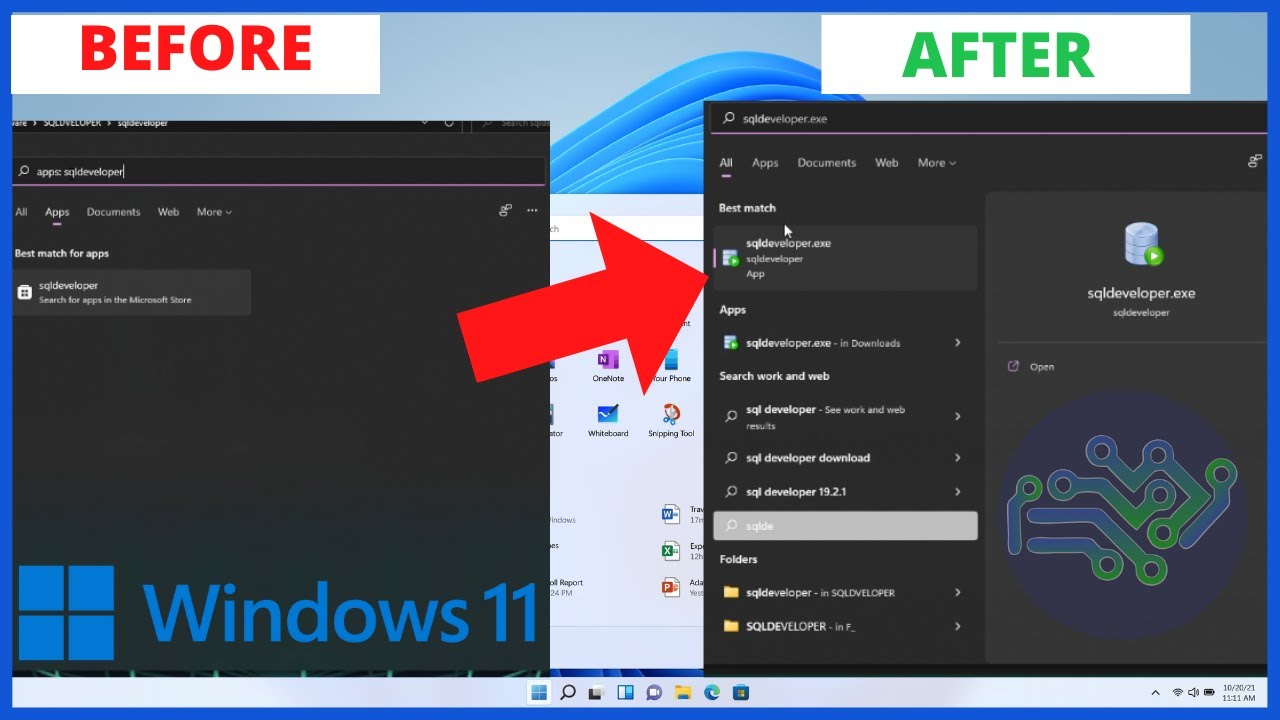Click the large sqldeveloper.exe database icon in preview
The width and height of the screenshot is (1280, 720).
click(1142, 244)
